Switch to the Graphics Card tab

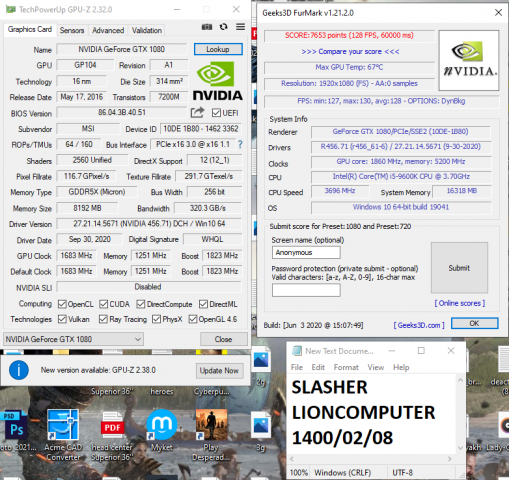[x=30, y=30]
